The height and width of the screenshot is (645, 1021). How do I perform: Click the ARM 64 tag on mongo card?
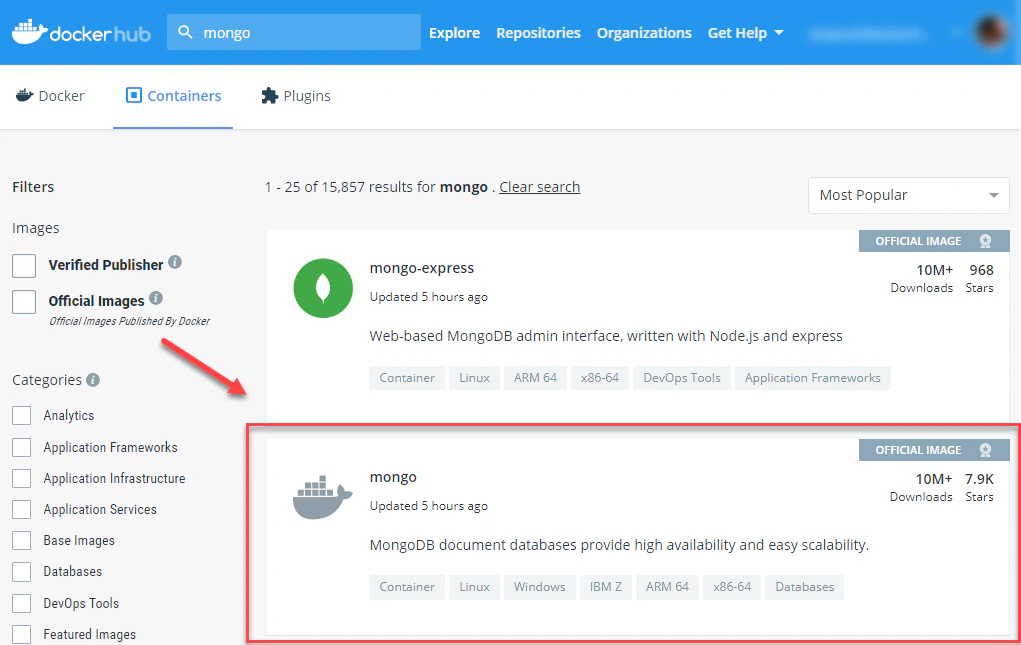click(x=667, y=587)
